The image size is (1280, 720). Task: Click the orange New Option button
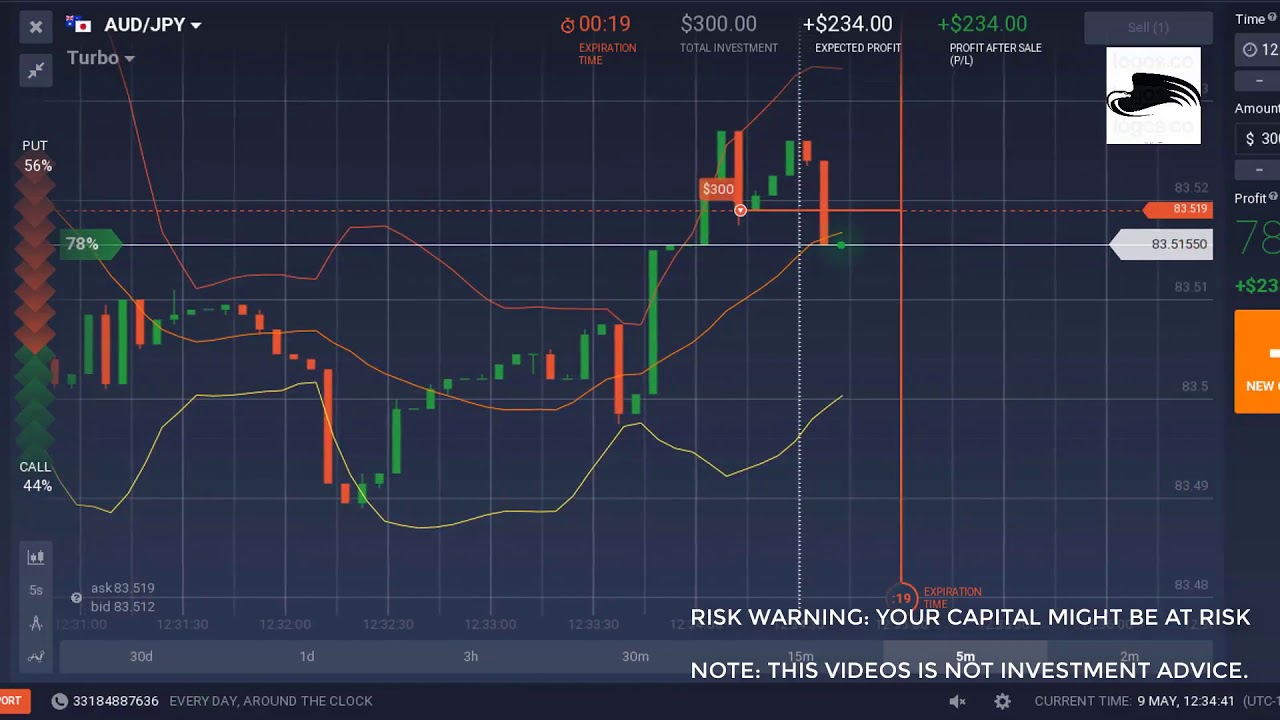1258,361
